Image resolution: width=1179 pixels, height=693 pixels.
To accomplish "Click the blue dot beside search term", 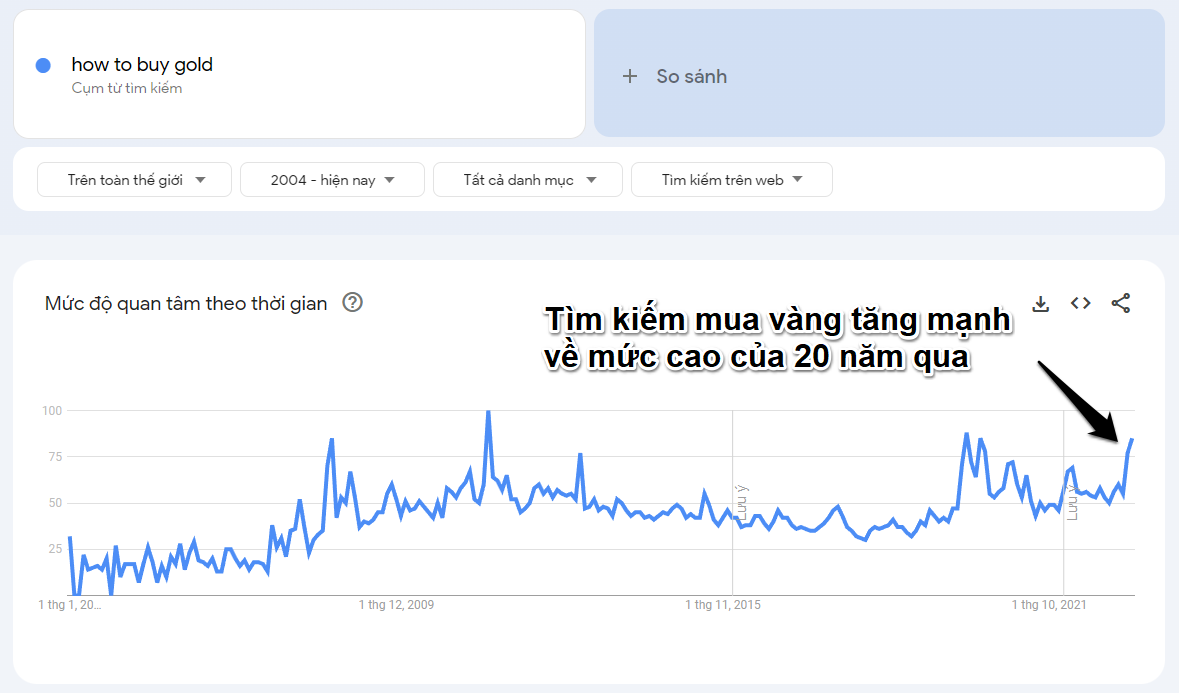I will [43, 66].
